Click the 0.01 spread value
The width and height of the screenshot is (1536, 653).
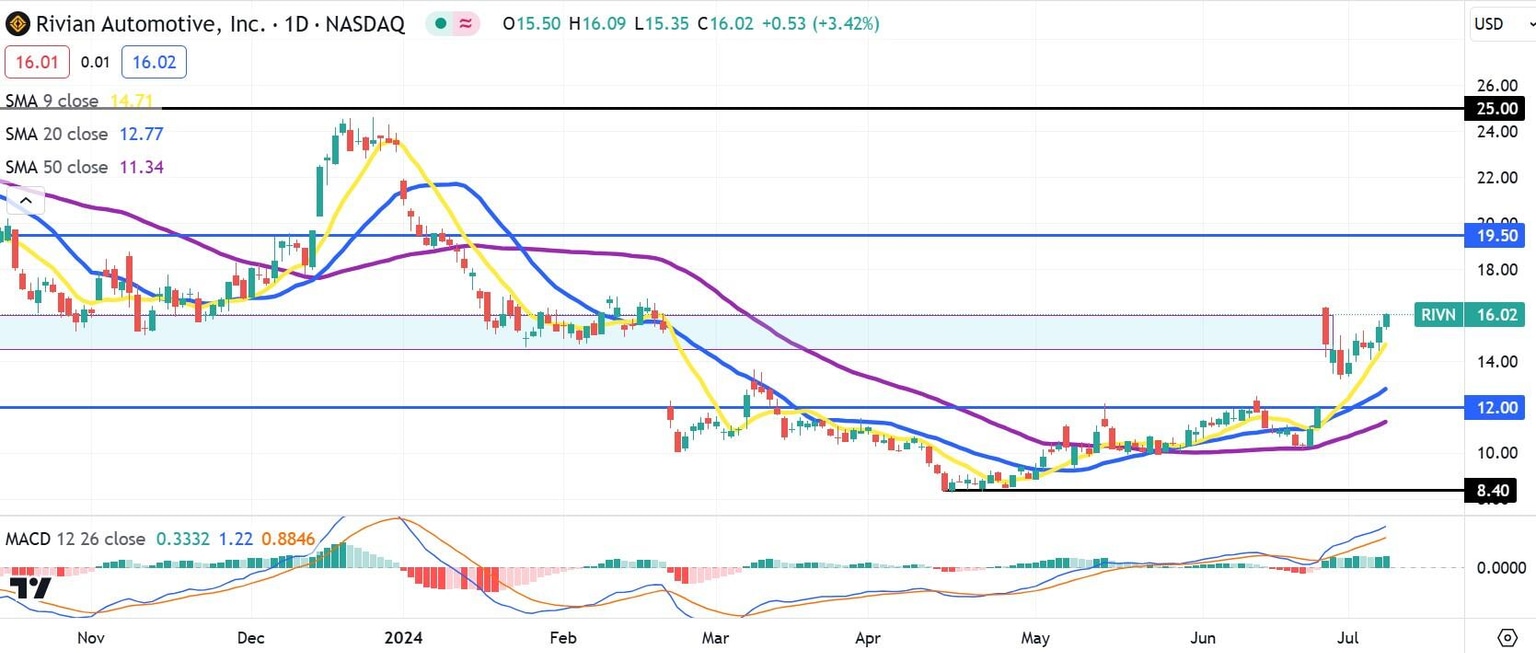click(x=96, y=62)
